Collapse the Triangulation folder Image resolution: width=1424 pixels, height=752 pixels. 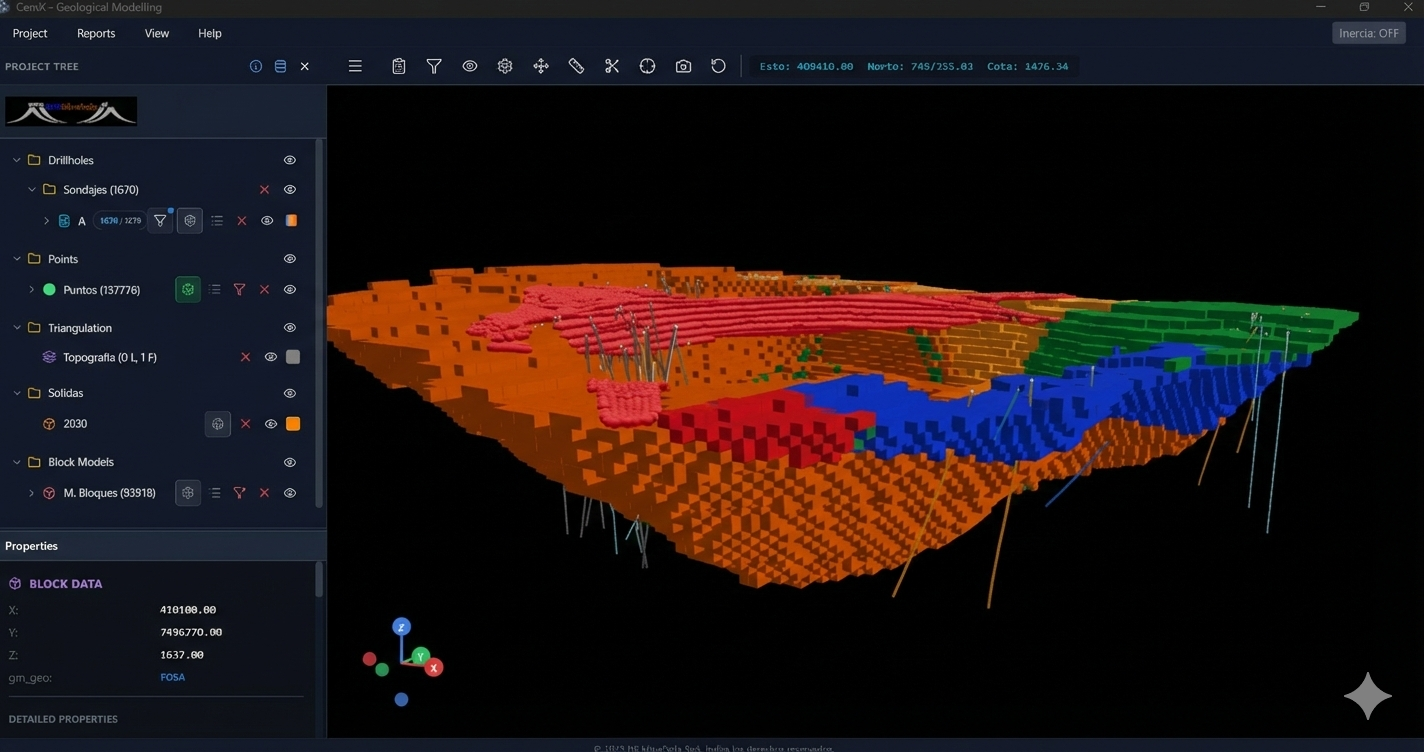17,328
